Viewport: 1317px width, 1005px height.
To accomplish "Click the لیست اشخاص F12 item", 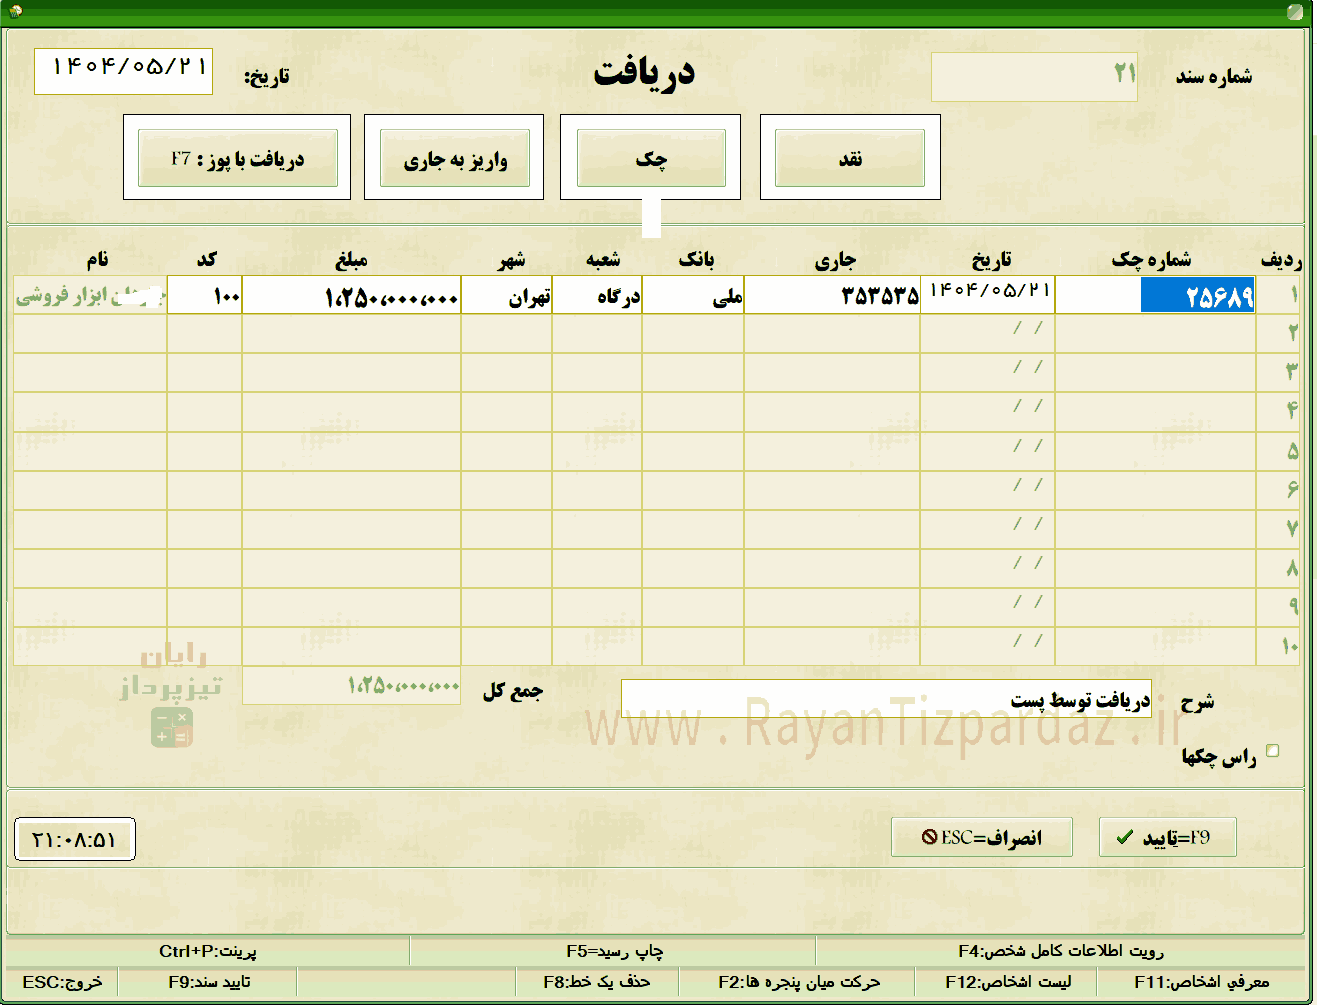I will point(1008,982).
